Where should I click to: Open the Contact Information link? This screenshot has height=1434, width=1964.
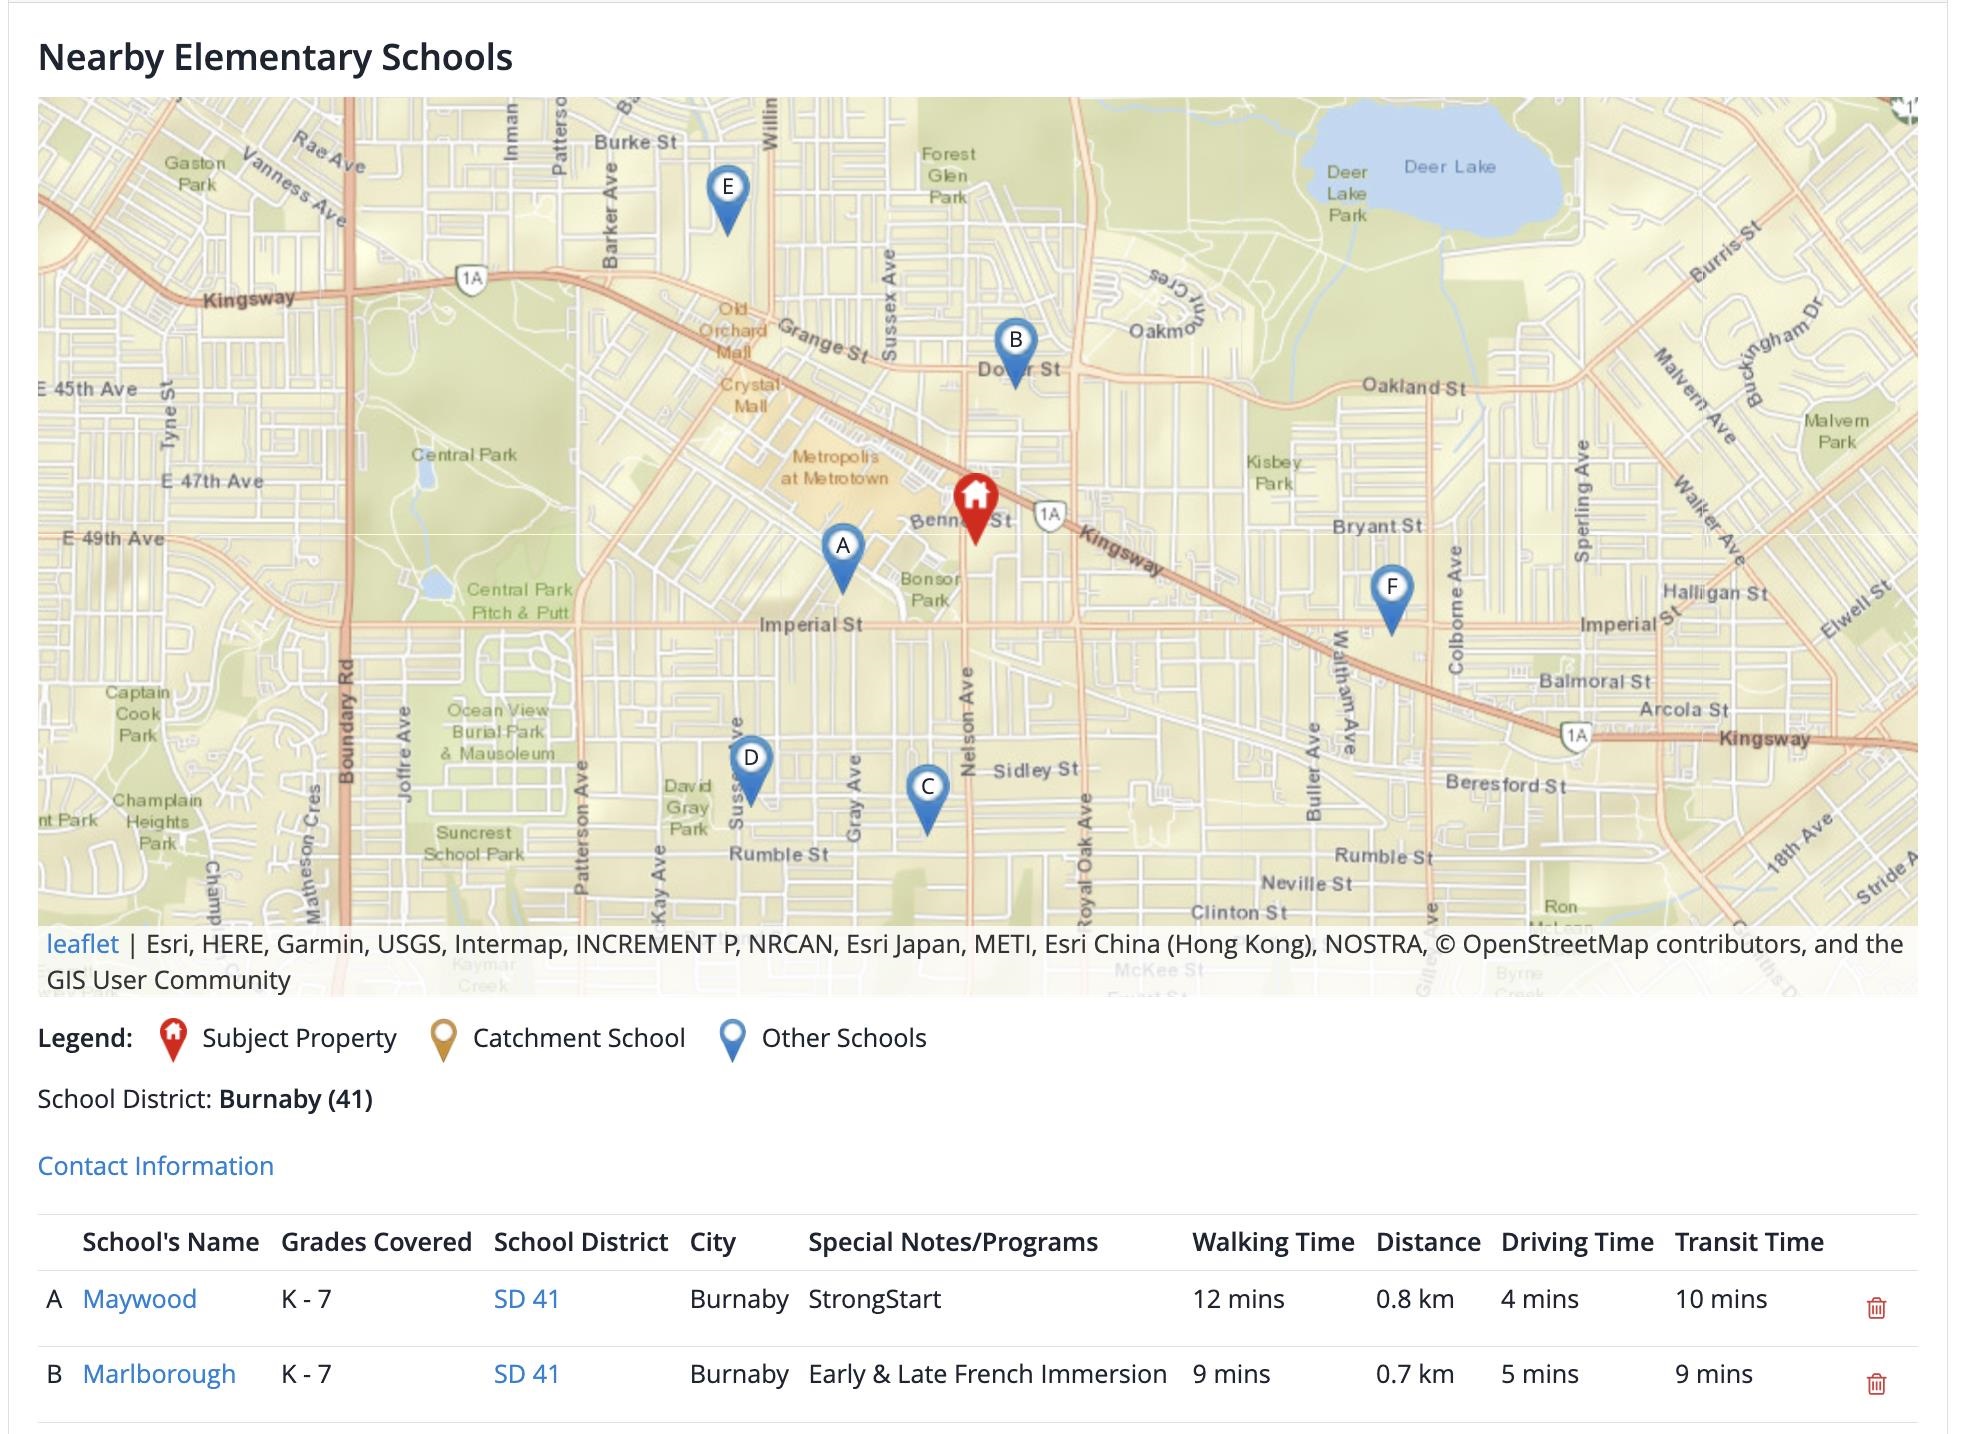156,1166
